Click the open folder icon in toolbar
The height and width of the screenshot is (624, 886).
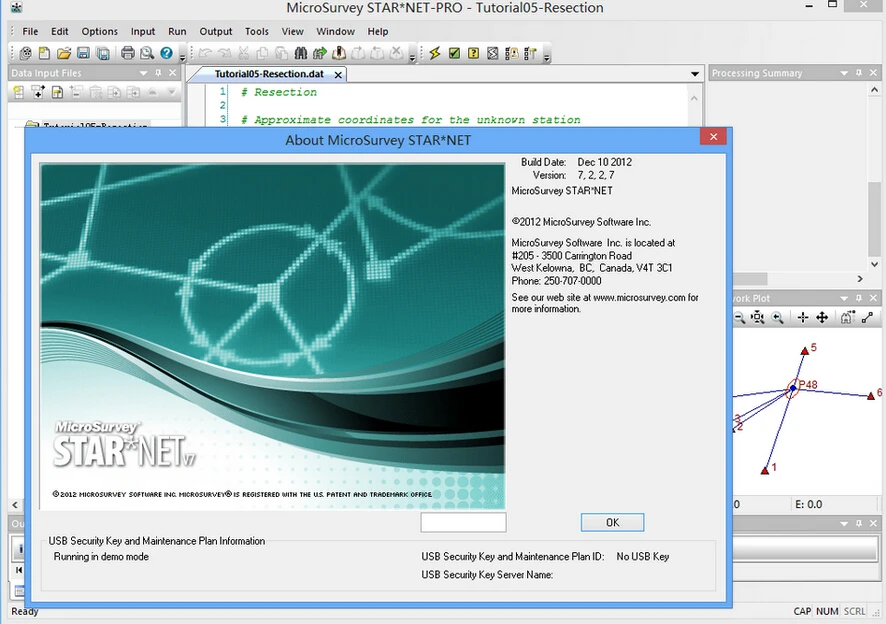(64, 53)
